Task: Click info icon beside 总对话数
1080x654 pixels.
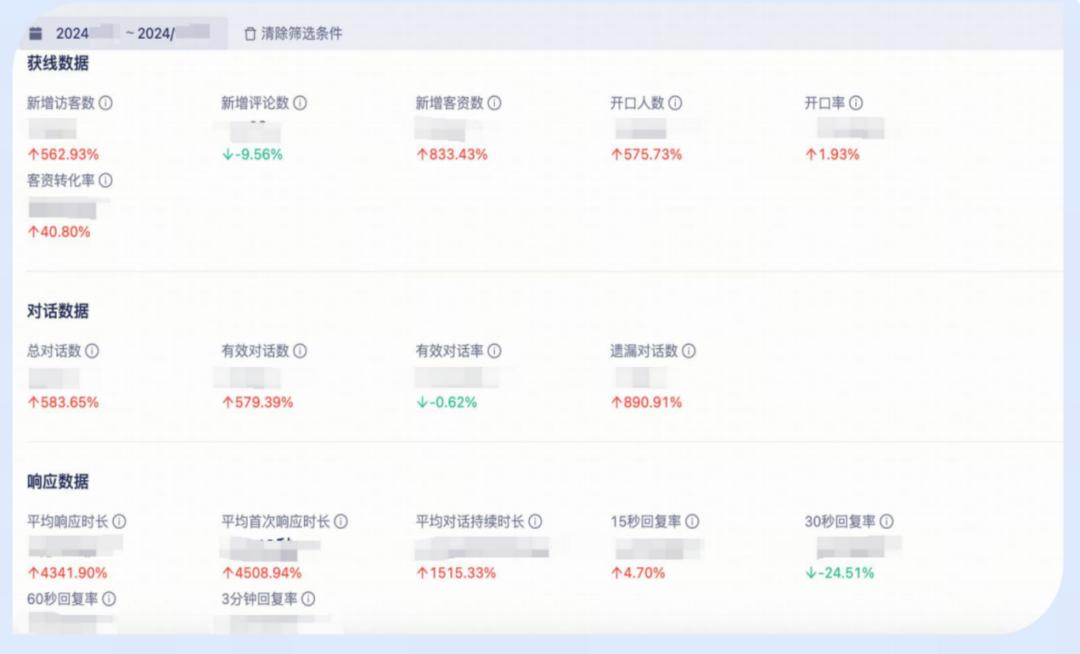Action: [x=92, y=351]
